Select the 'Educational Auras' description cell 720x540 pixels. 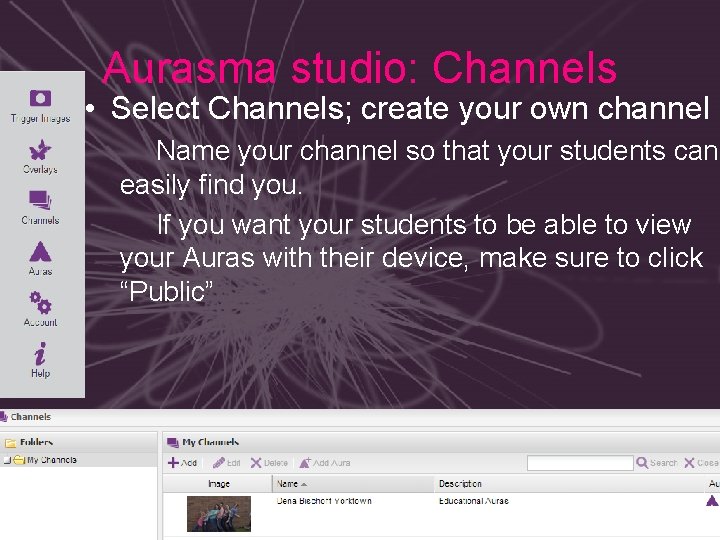[473, 501]
